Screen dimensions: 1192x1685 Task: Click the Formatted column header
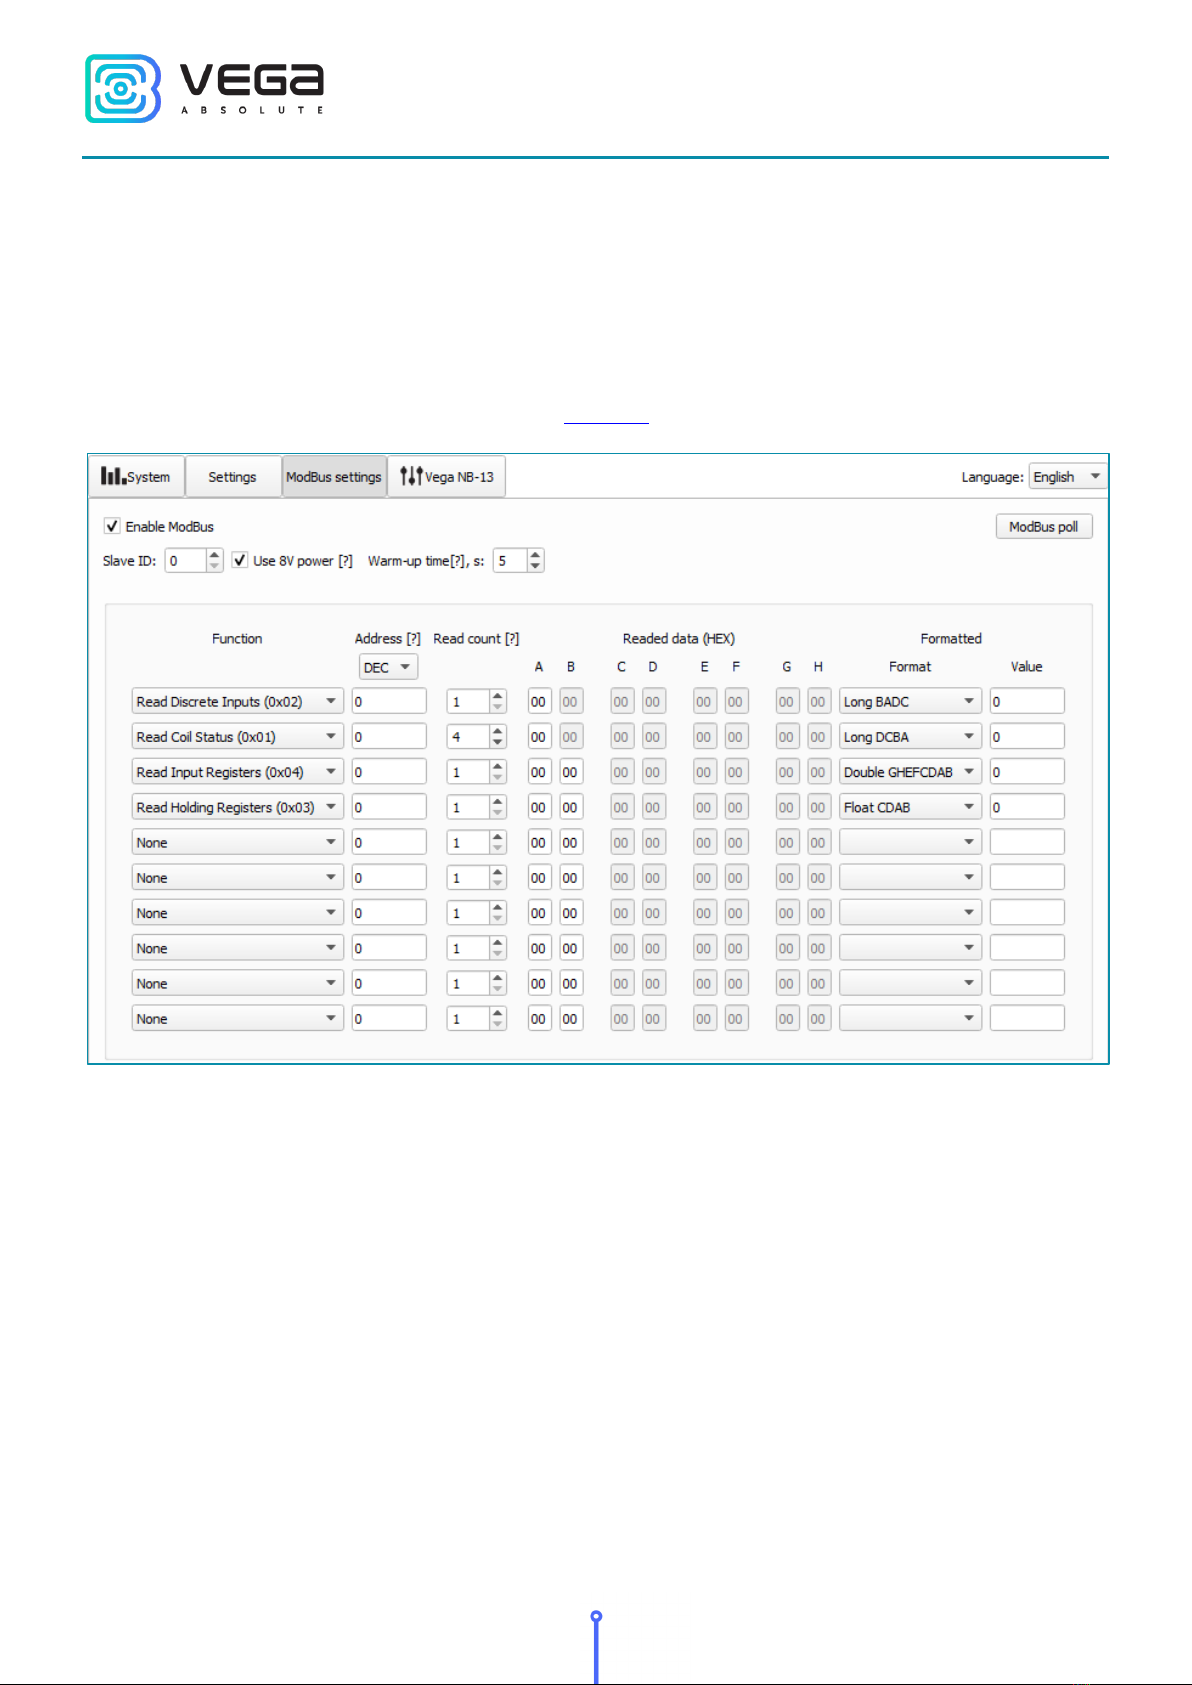tap(951, 638)
